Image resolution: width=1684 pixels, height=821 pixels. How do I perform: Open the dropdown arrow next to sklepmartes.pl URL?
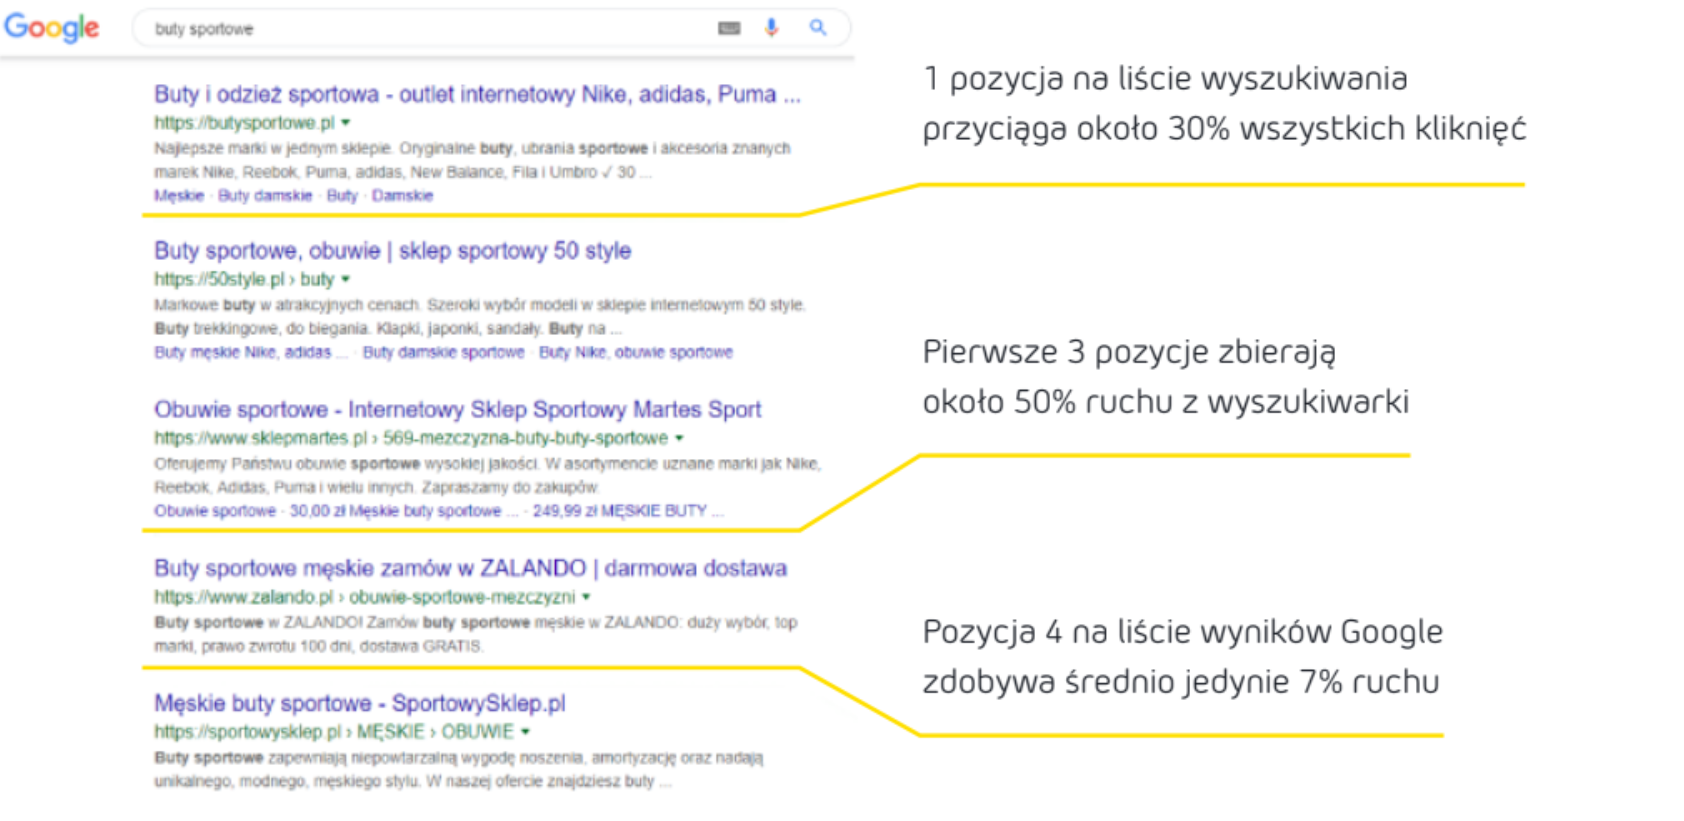(x=680, y=438)
